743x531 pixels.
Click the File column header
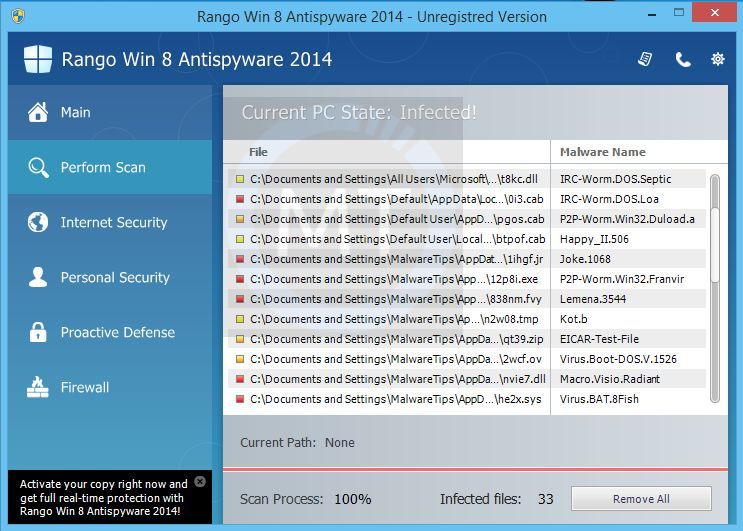pos(258,152)
